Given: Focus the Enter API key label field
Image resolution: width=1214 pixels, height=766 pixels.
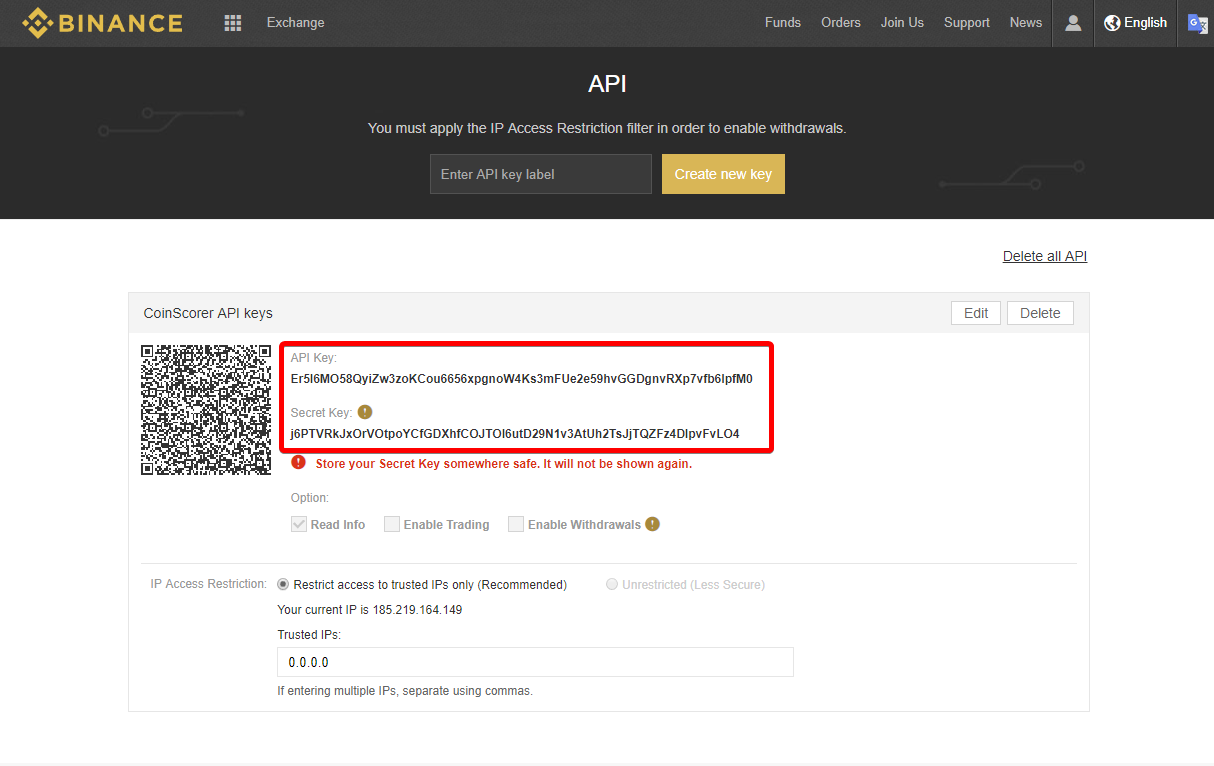Looking at the screenshot, I should pos(541,174).
